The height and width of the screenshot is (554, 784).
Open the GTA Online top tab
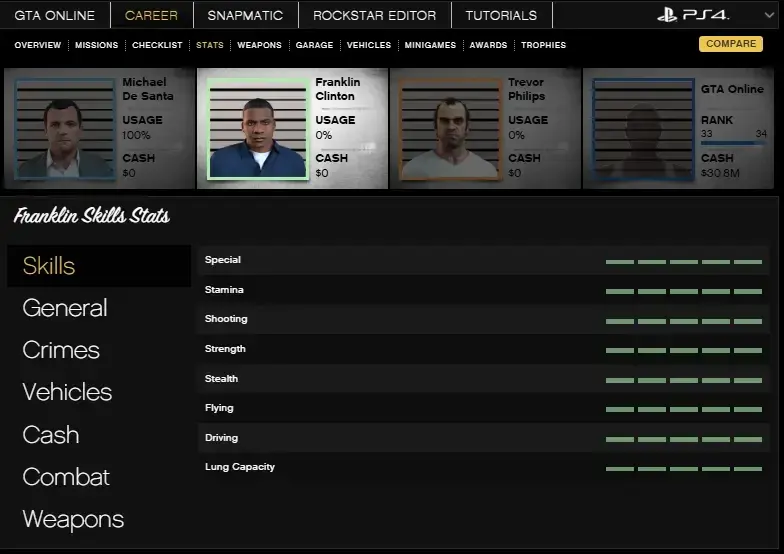click(54, 15)
